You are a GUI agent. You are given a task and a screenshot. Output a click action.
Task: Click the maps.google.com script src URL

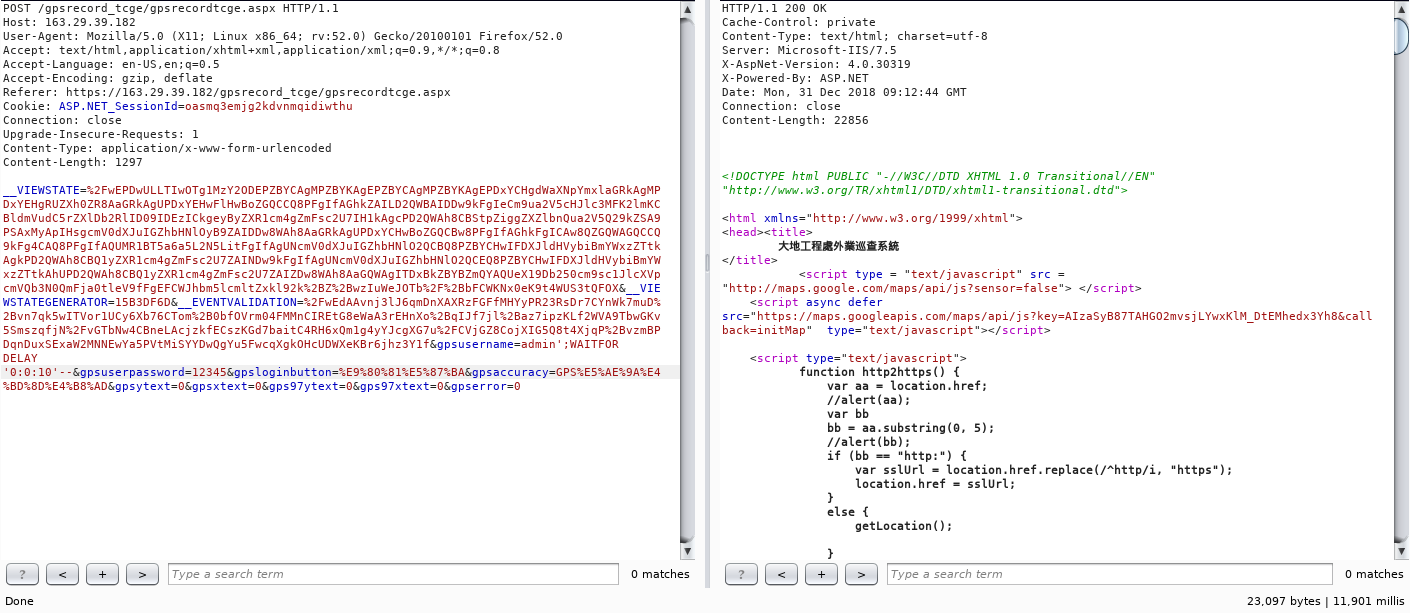click(893, 288)
